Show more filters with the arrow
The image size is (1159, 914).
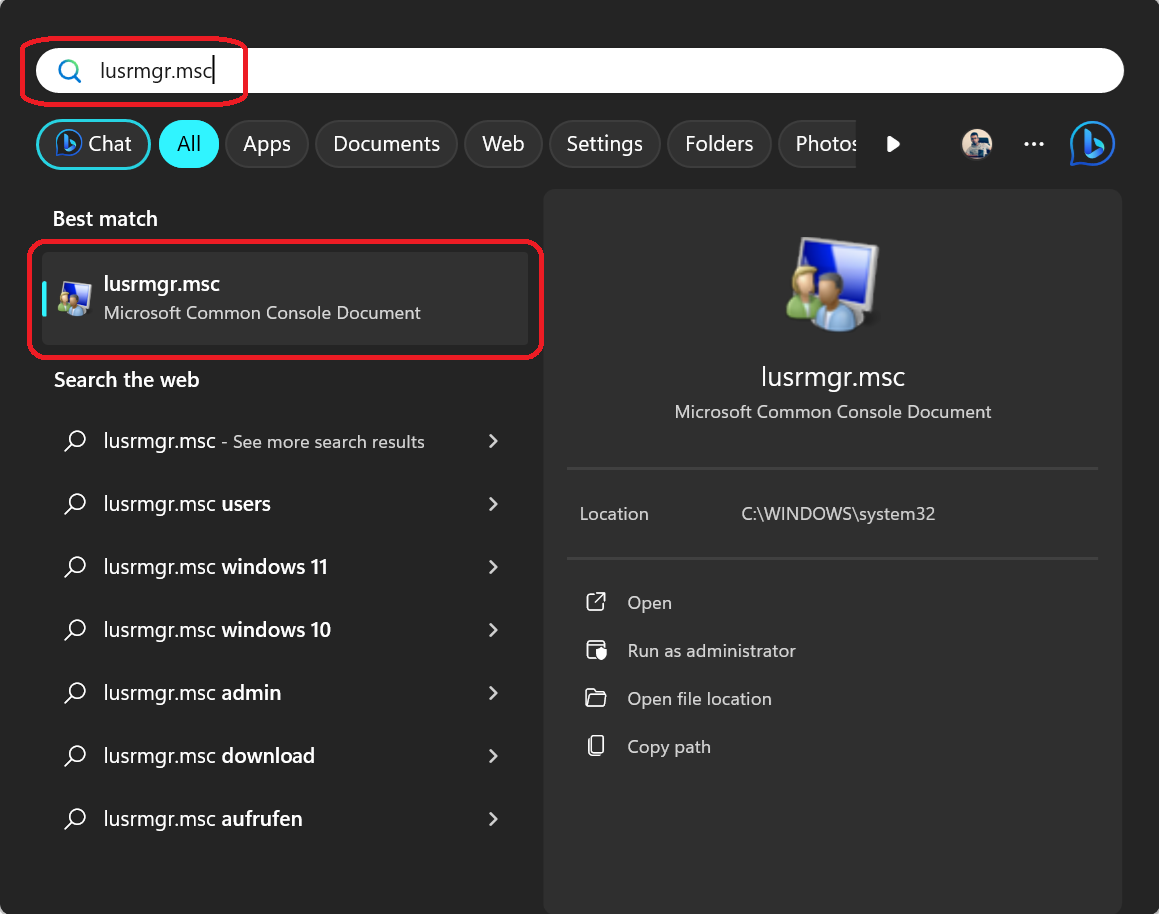click(x=893, y=144)
